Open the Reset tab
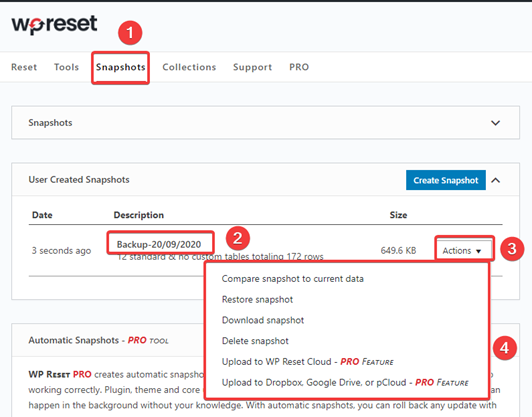 pyautogui.click(x=24, y=67)
